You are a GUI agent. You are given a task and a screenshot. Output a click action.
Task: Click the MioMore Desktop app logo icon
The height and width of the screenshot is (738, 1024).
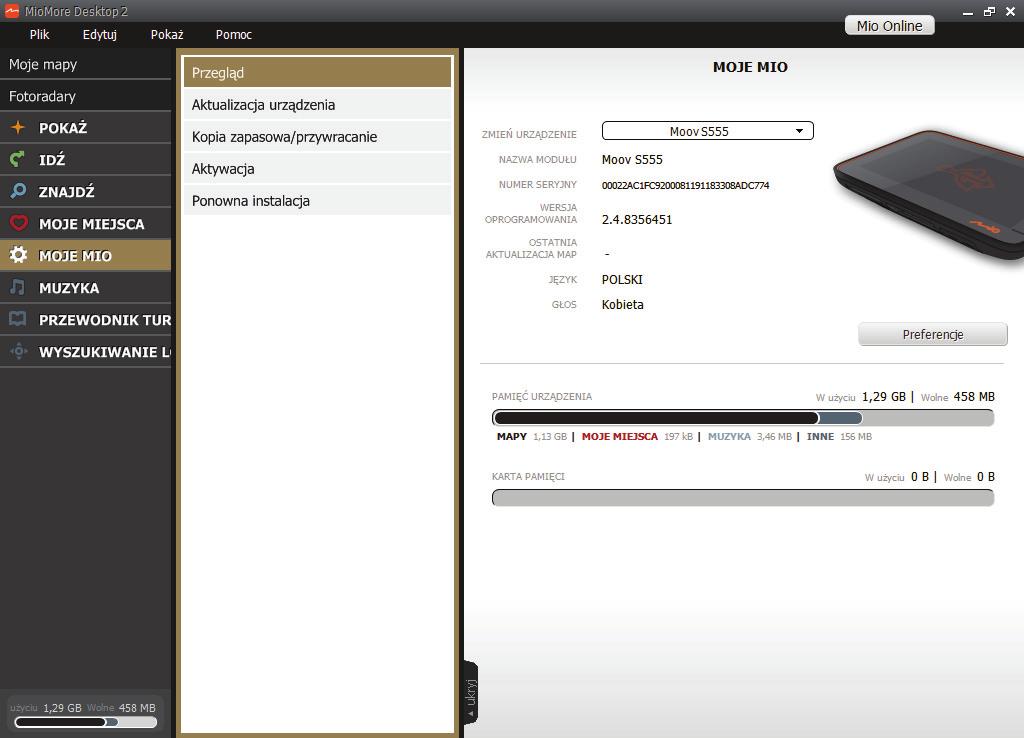coord(12,10)
